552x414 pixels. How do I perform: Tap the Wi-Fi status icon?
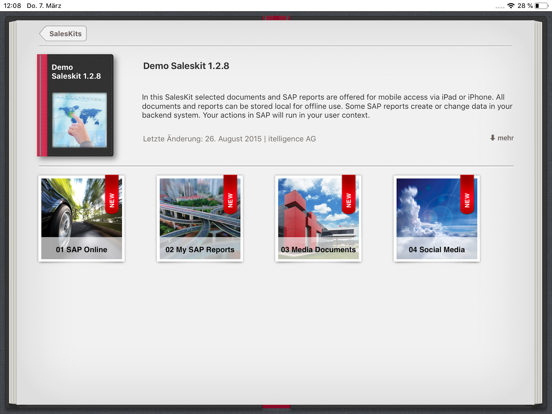point(510,6)
